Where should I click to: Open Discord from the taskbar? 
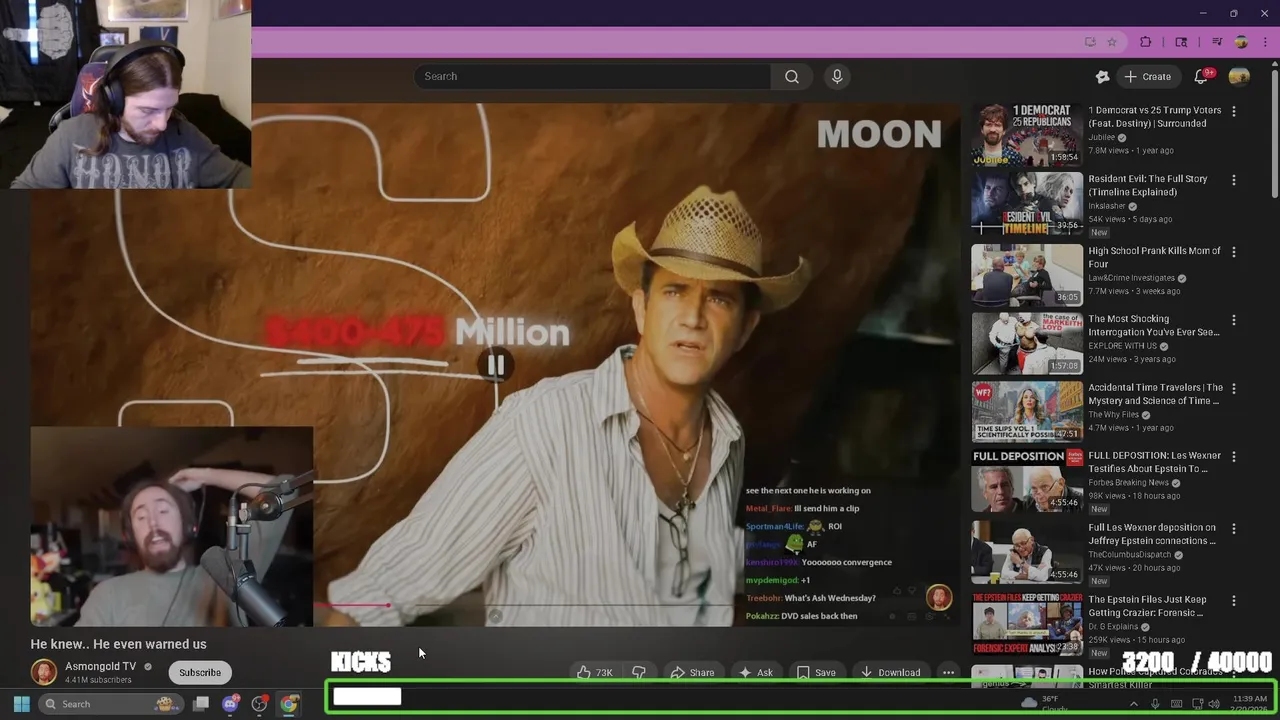tap(230, 704)
